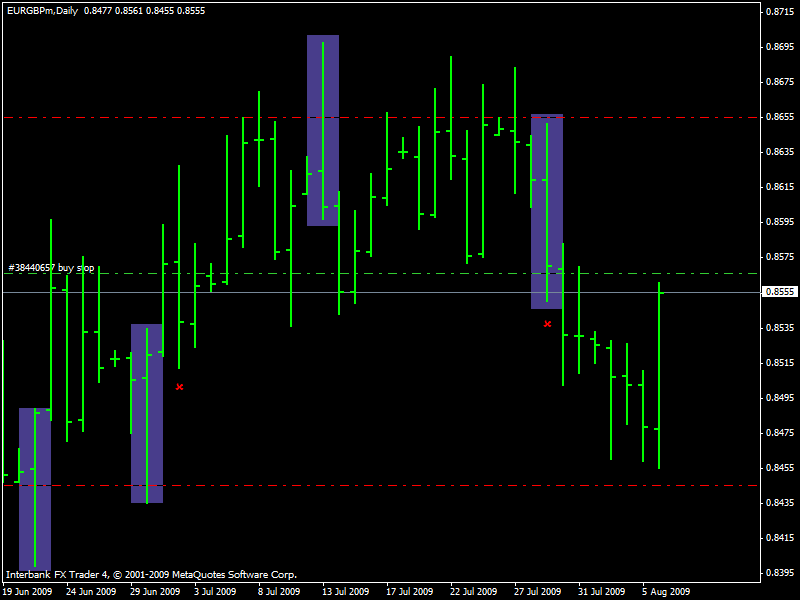The height and width of the screenshot is (600, 800).
Task: Click the EURGBPm,Daily chart title text
Action: 40,11
